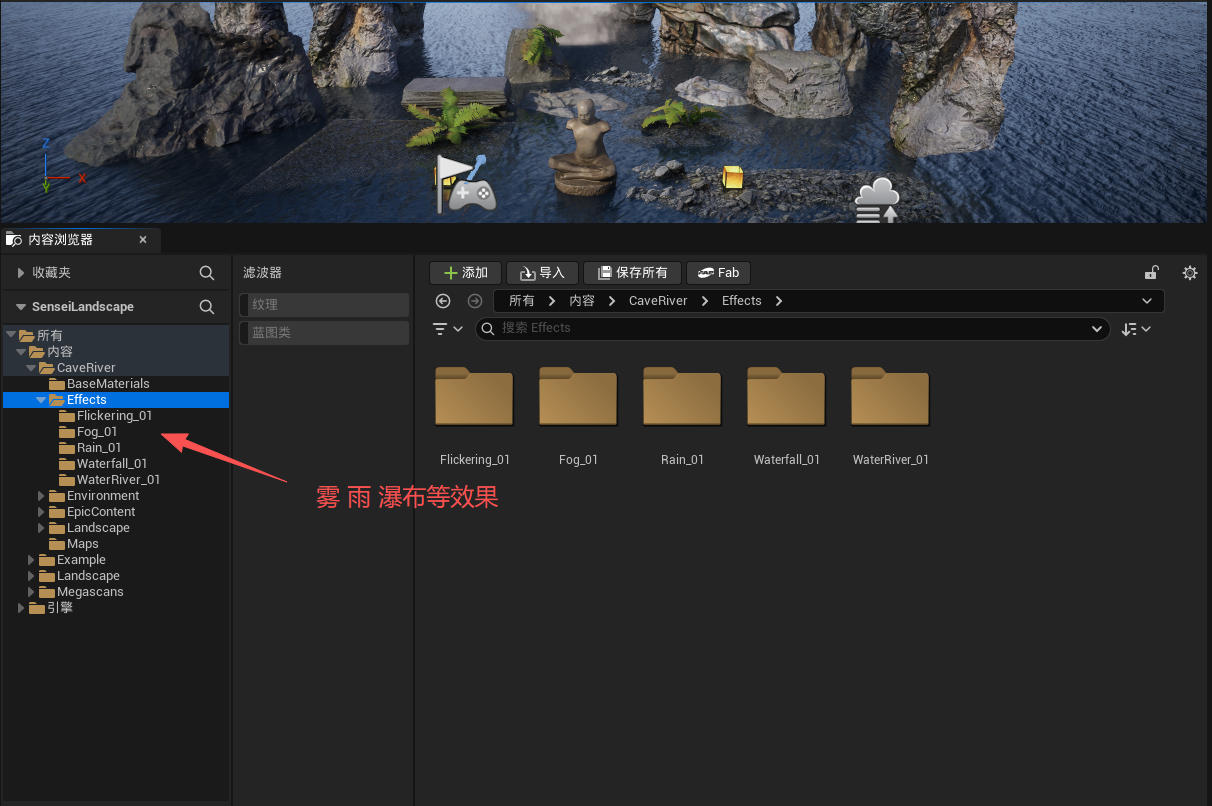
Task: Select the yellow box actor icon in viewport
Action: click(733, 177)
